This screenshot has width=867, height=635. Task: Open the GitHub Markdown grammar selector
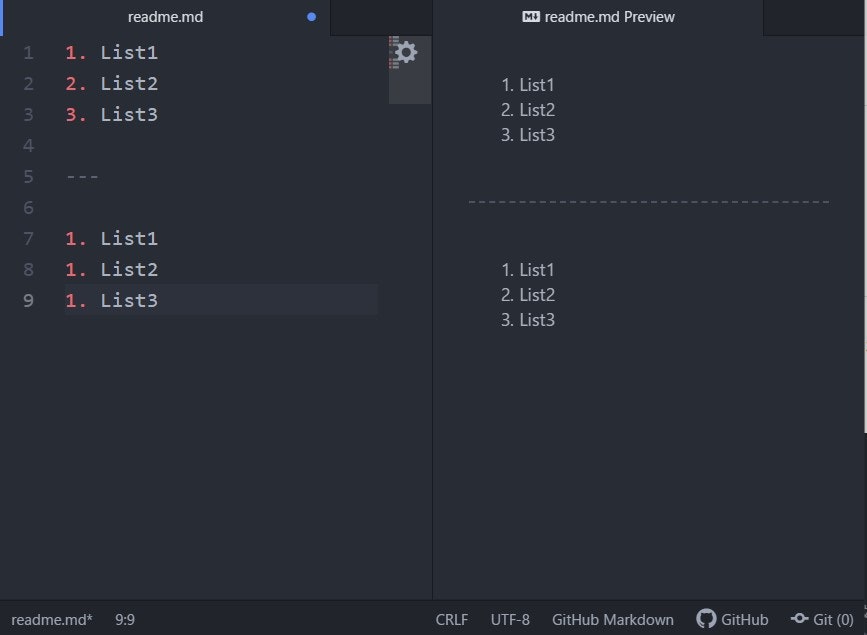click(x=613, y=620)
